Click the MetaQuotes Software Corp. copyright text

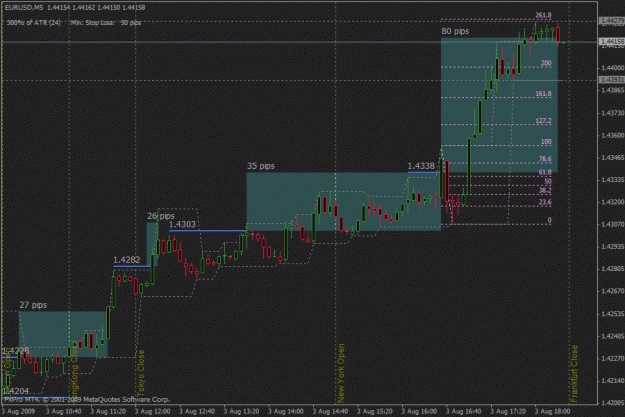click(87, 399)
